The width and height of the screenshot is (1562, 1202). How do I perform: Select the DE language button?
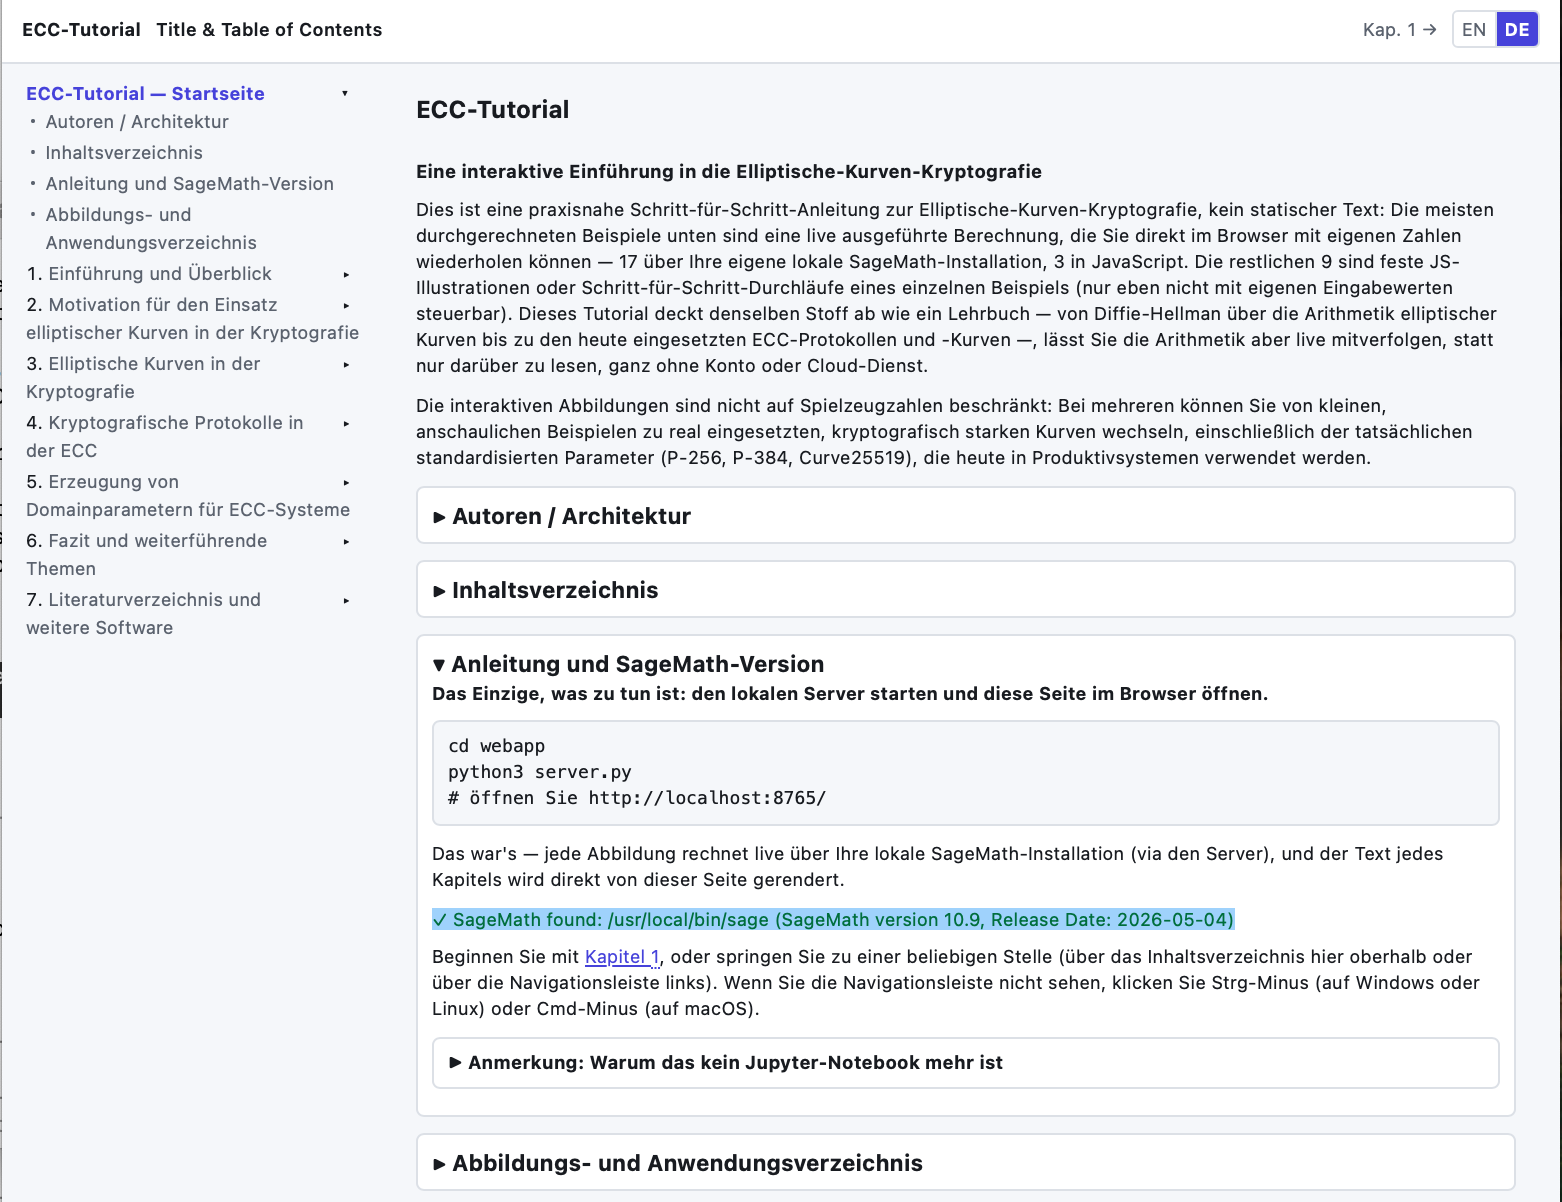coord(1517,30)
